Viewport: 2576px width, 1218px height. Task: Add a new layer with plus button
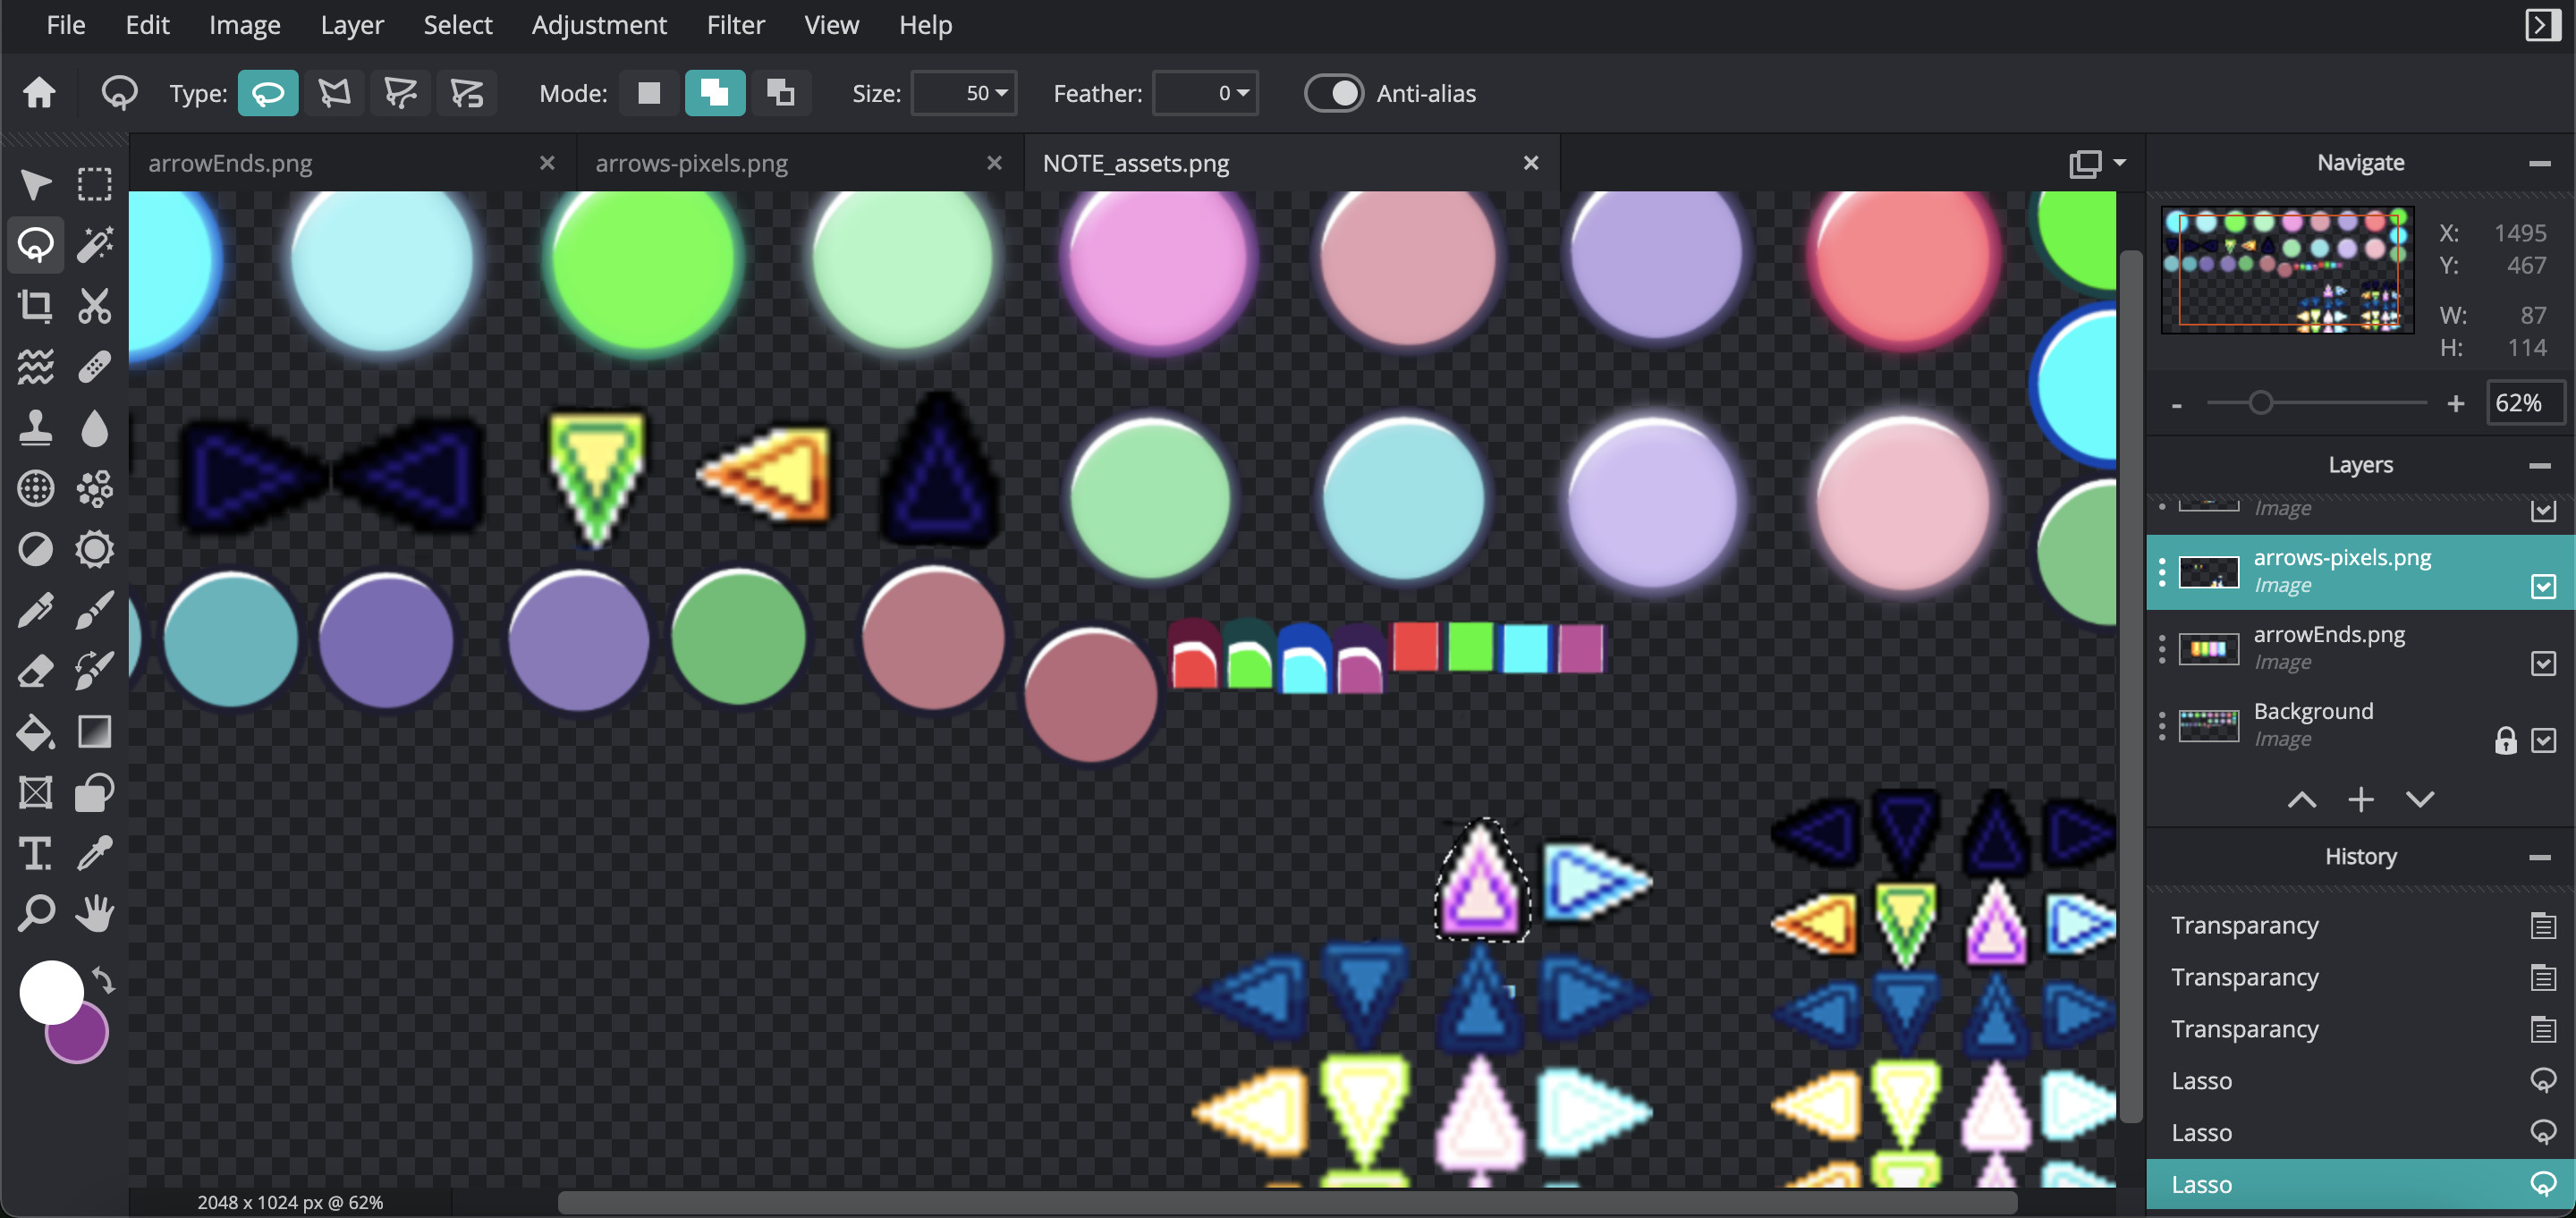coord(2361,799)
